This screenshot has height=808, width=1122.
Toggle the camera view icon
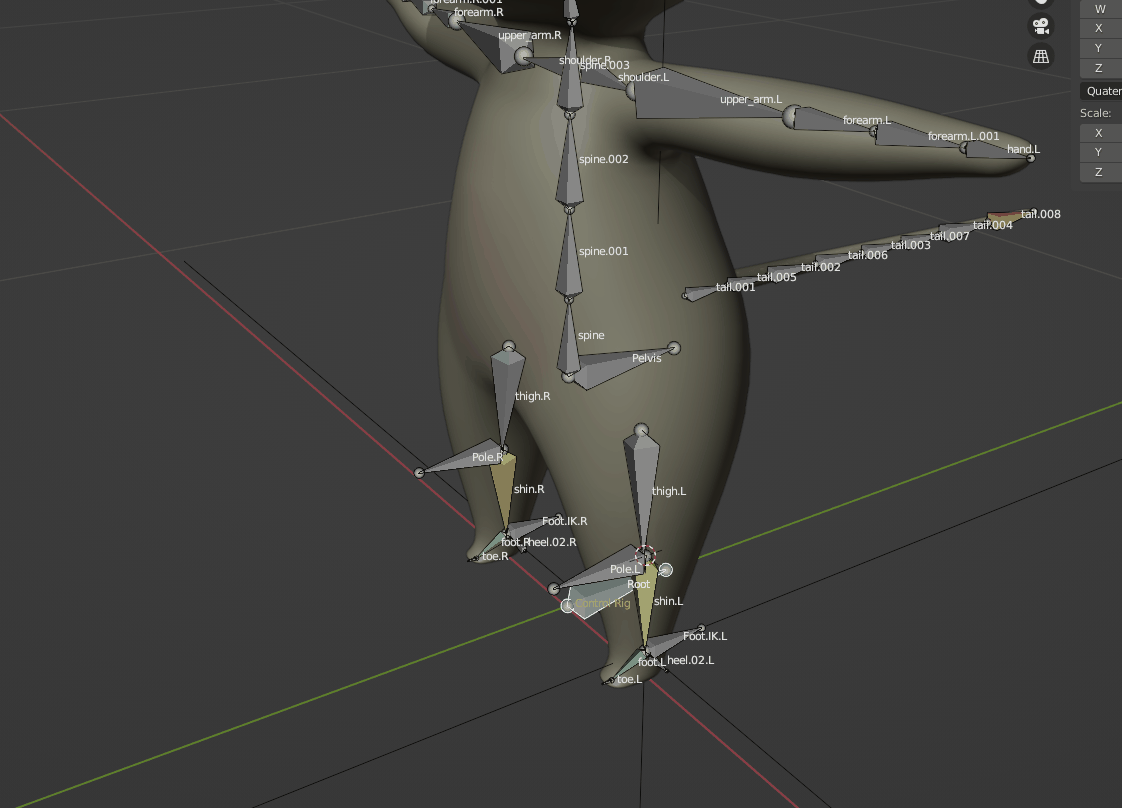coord(1041,26)
